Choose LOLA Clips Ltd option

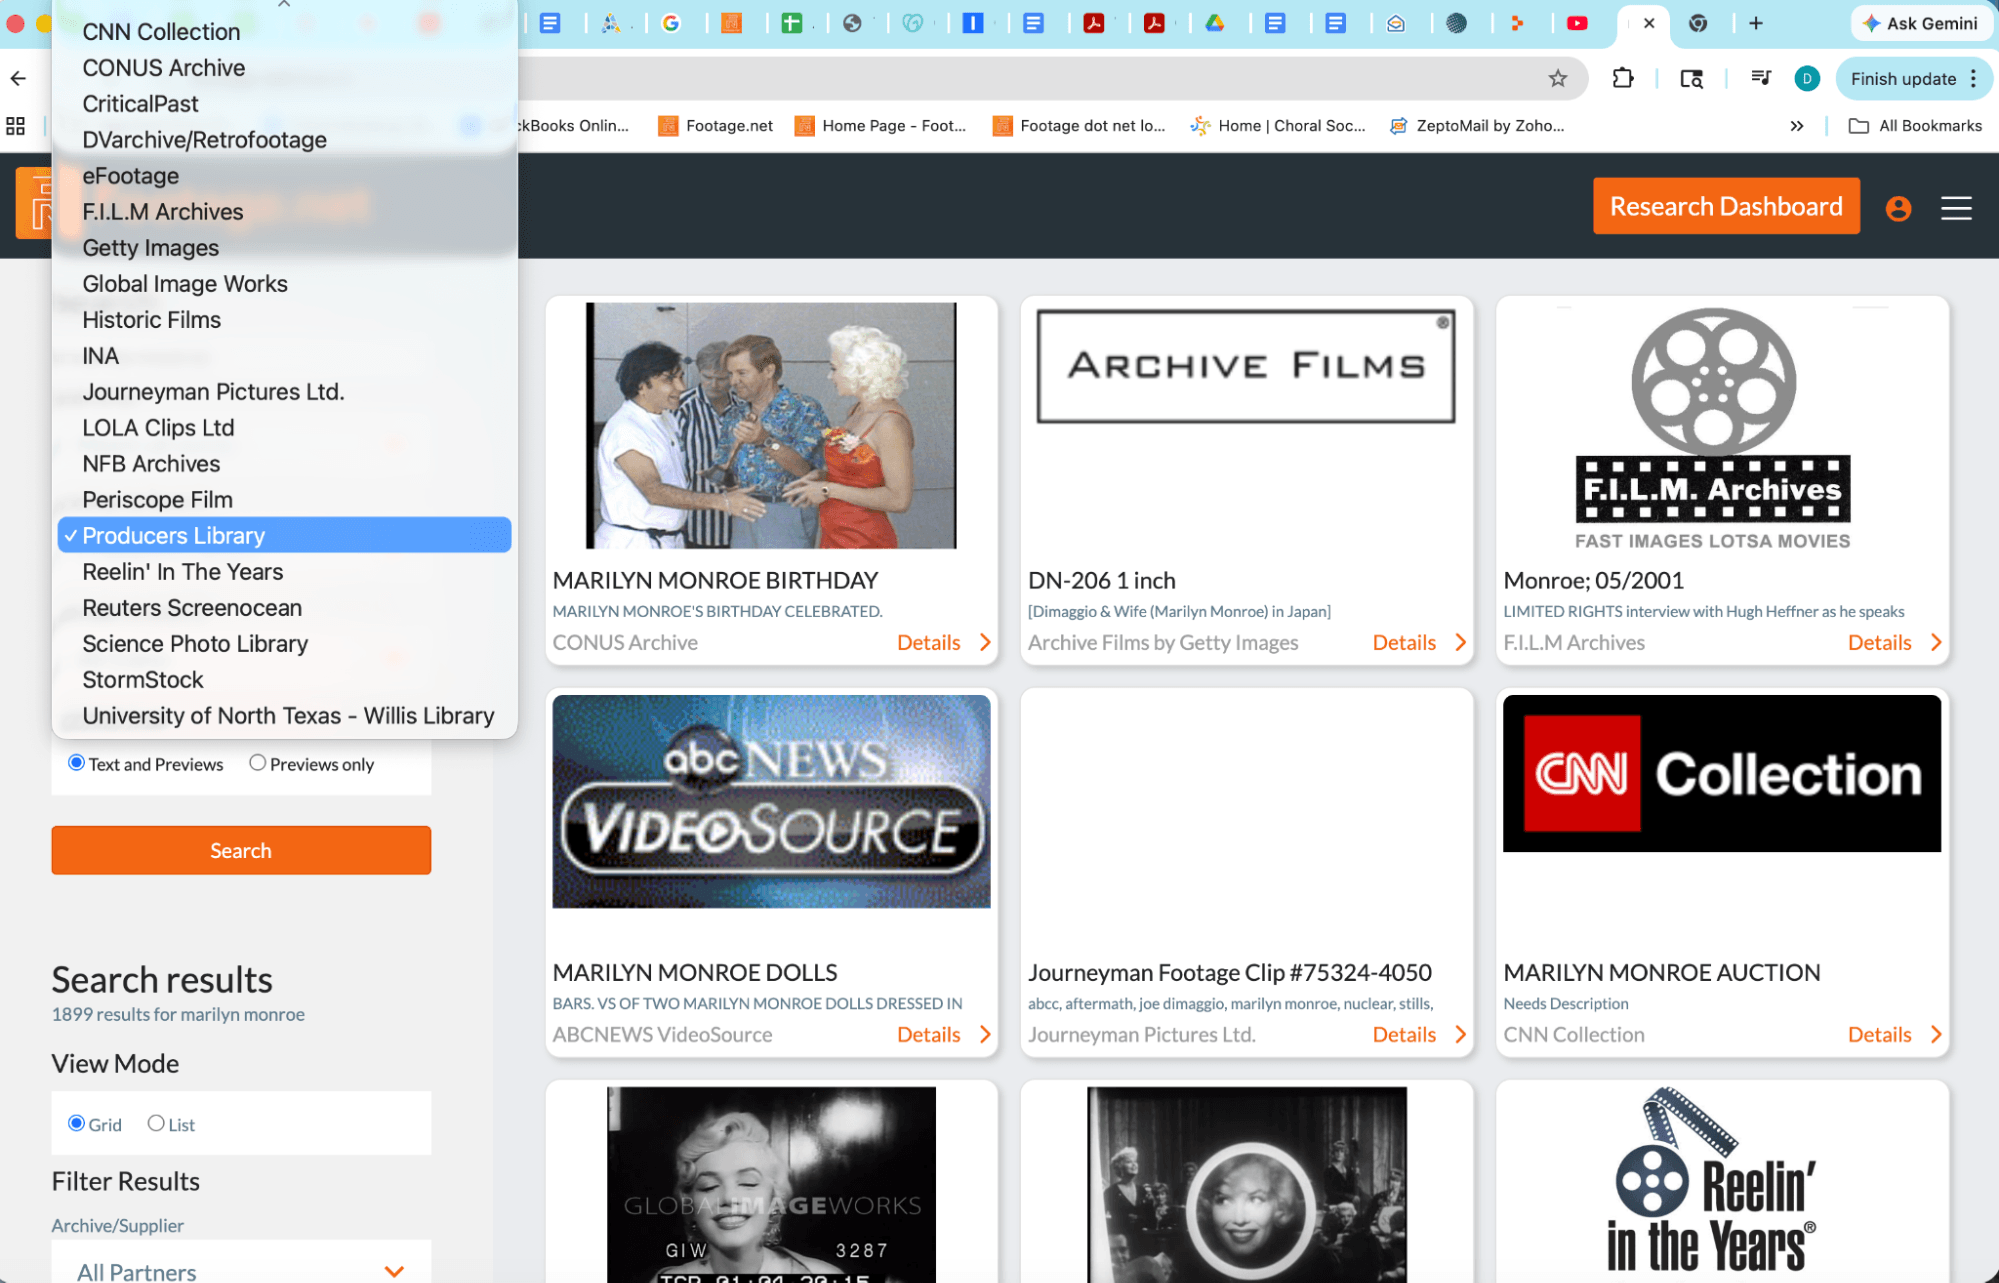(x=285, y=428)
